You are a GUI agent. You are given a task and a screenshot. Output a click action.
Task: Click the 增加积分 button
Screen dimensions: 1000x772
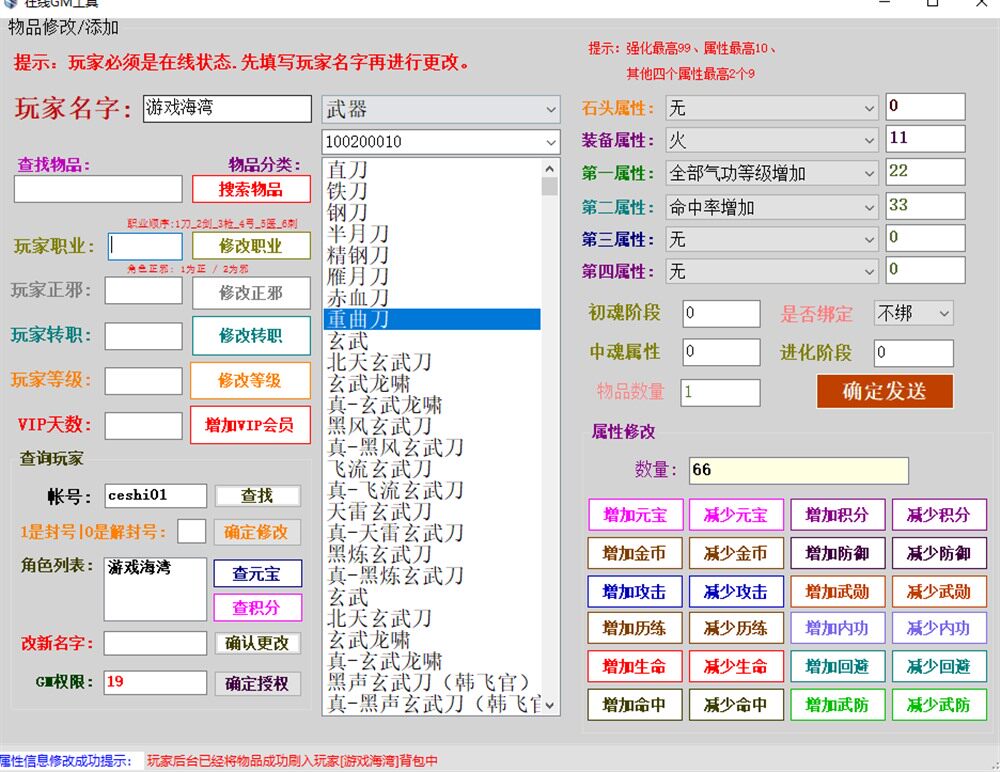pos(837,515)
